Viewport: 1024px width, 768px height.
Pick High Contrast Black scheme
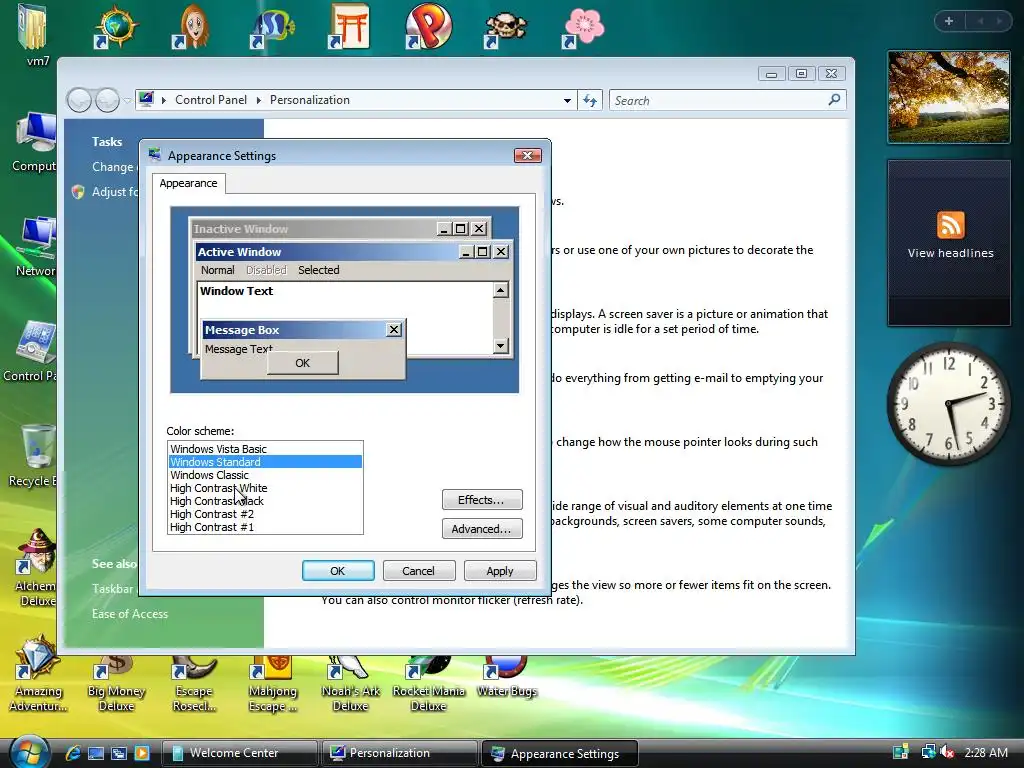coord(264,501)
